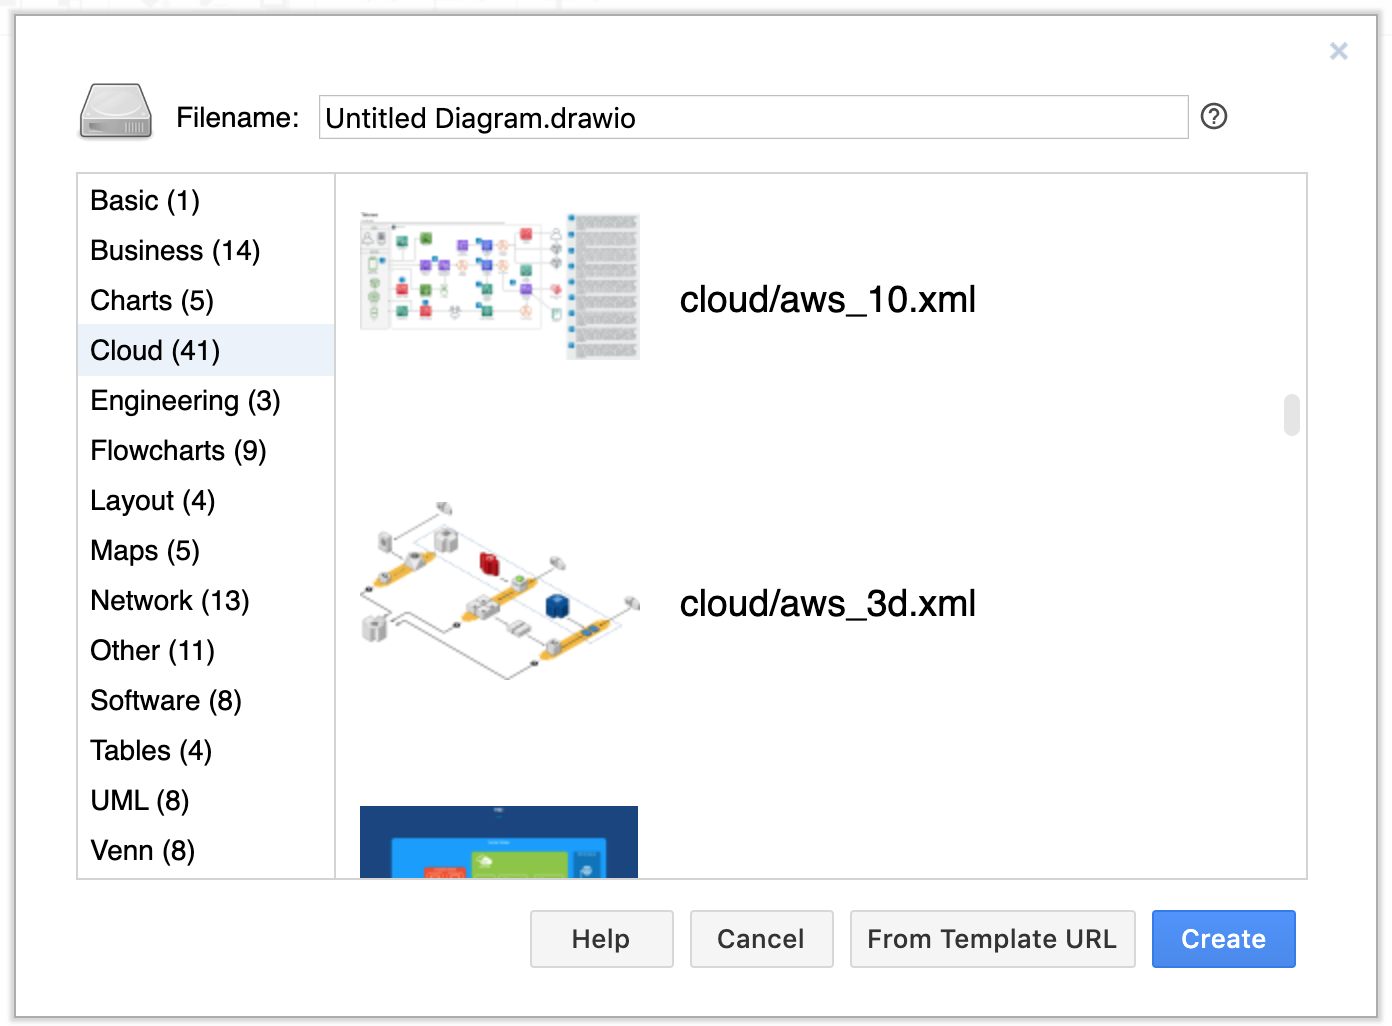The width and height of the screenshot is (1392, 1026).
Task: Show the Venn diagram templates
Action: [142, 850]
